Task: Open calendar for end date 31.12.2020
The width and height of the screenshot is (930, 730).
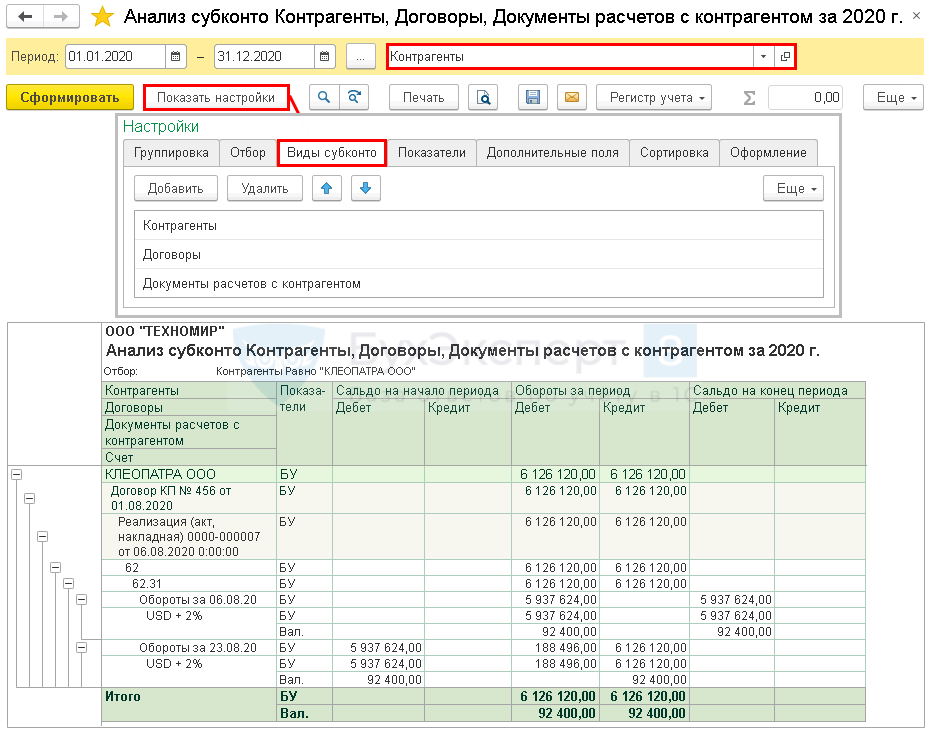Action: 326,57
